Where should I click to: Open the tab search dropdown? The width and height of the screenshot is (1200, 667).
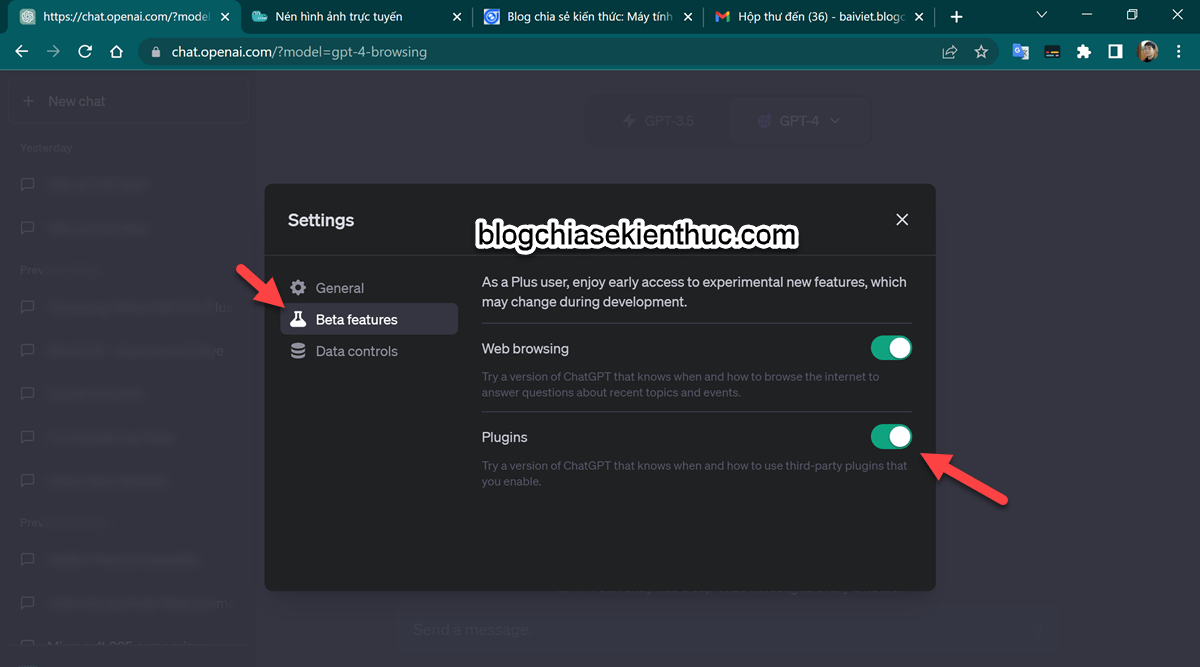1041,15
